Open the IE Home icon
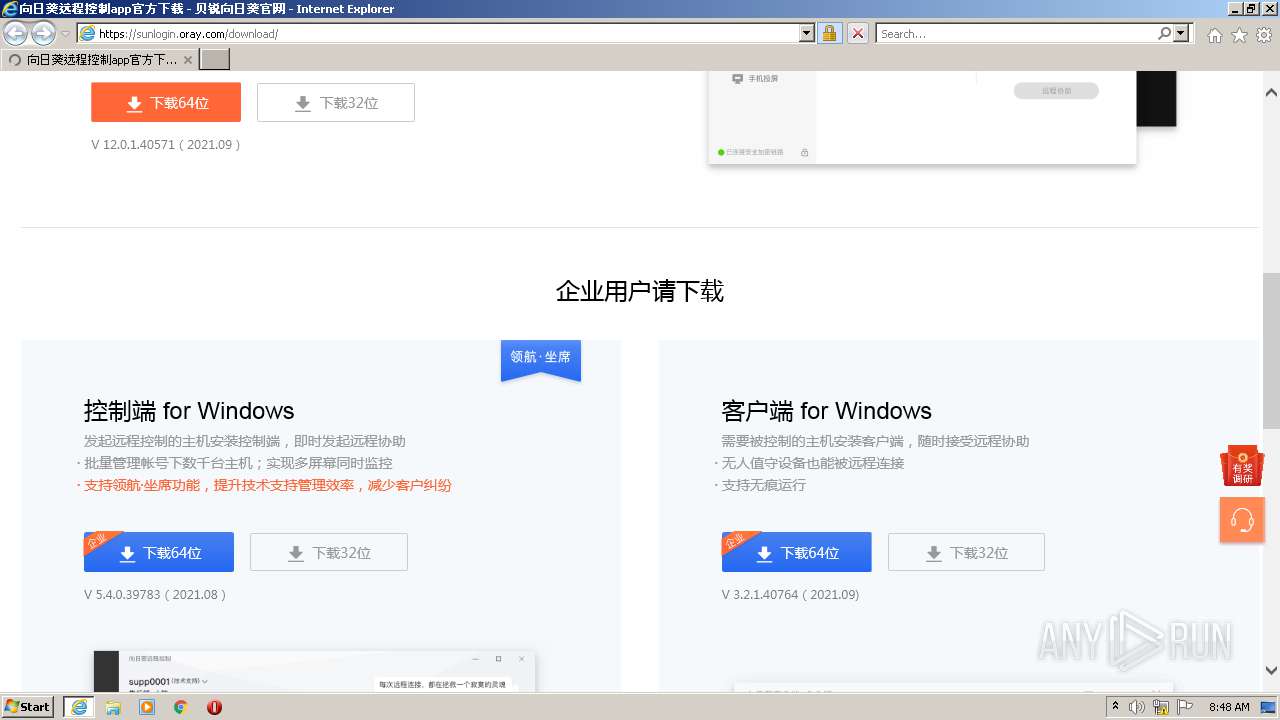 1214,35
